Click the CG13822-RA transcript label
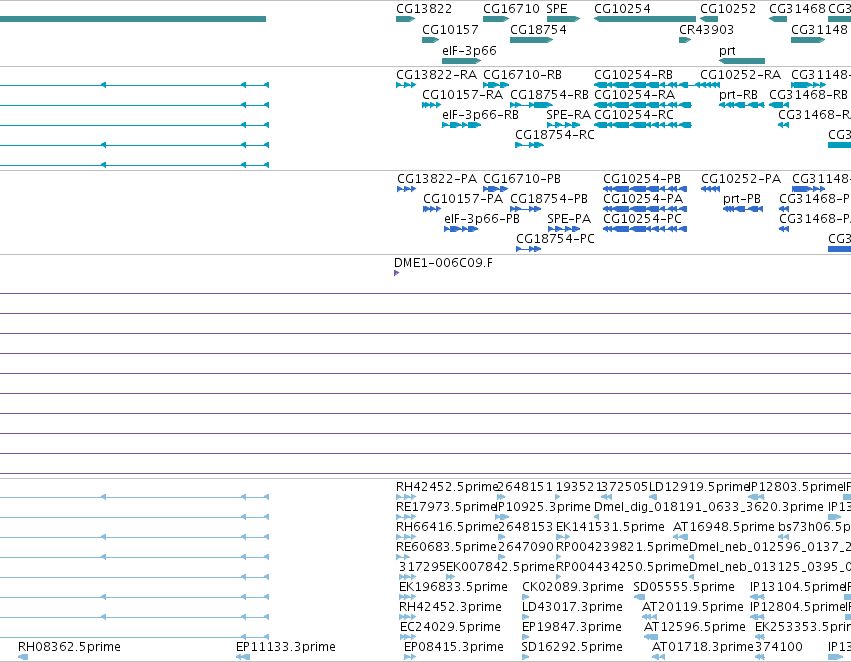This screenshot has height=662, width=851. click(437, 74)
